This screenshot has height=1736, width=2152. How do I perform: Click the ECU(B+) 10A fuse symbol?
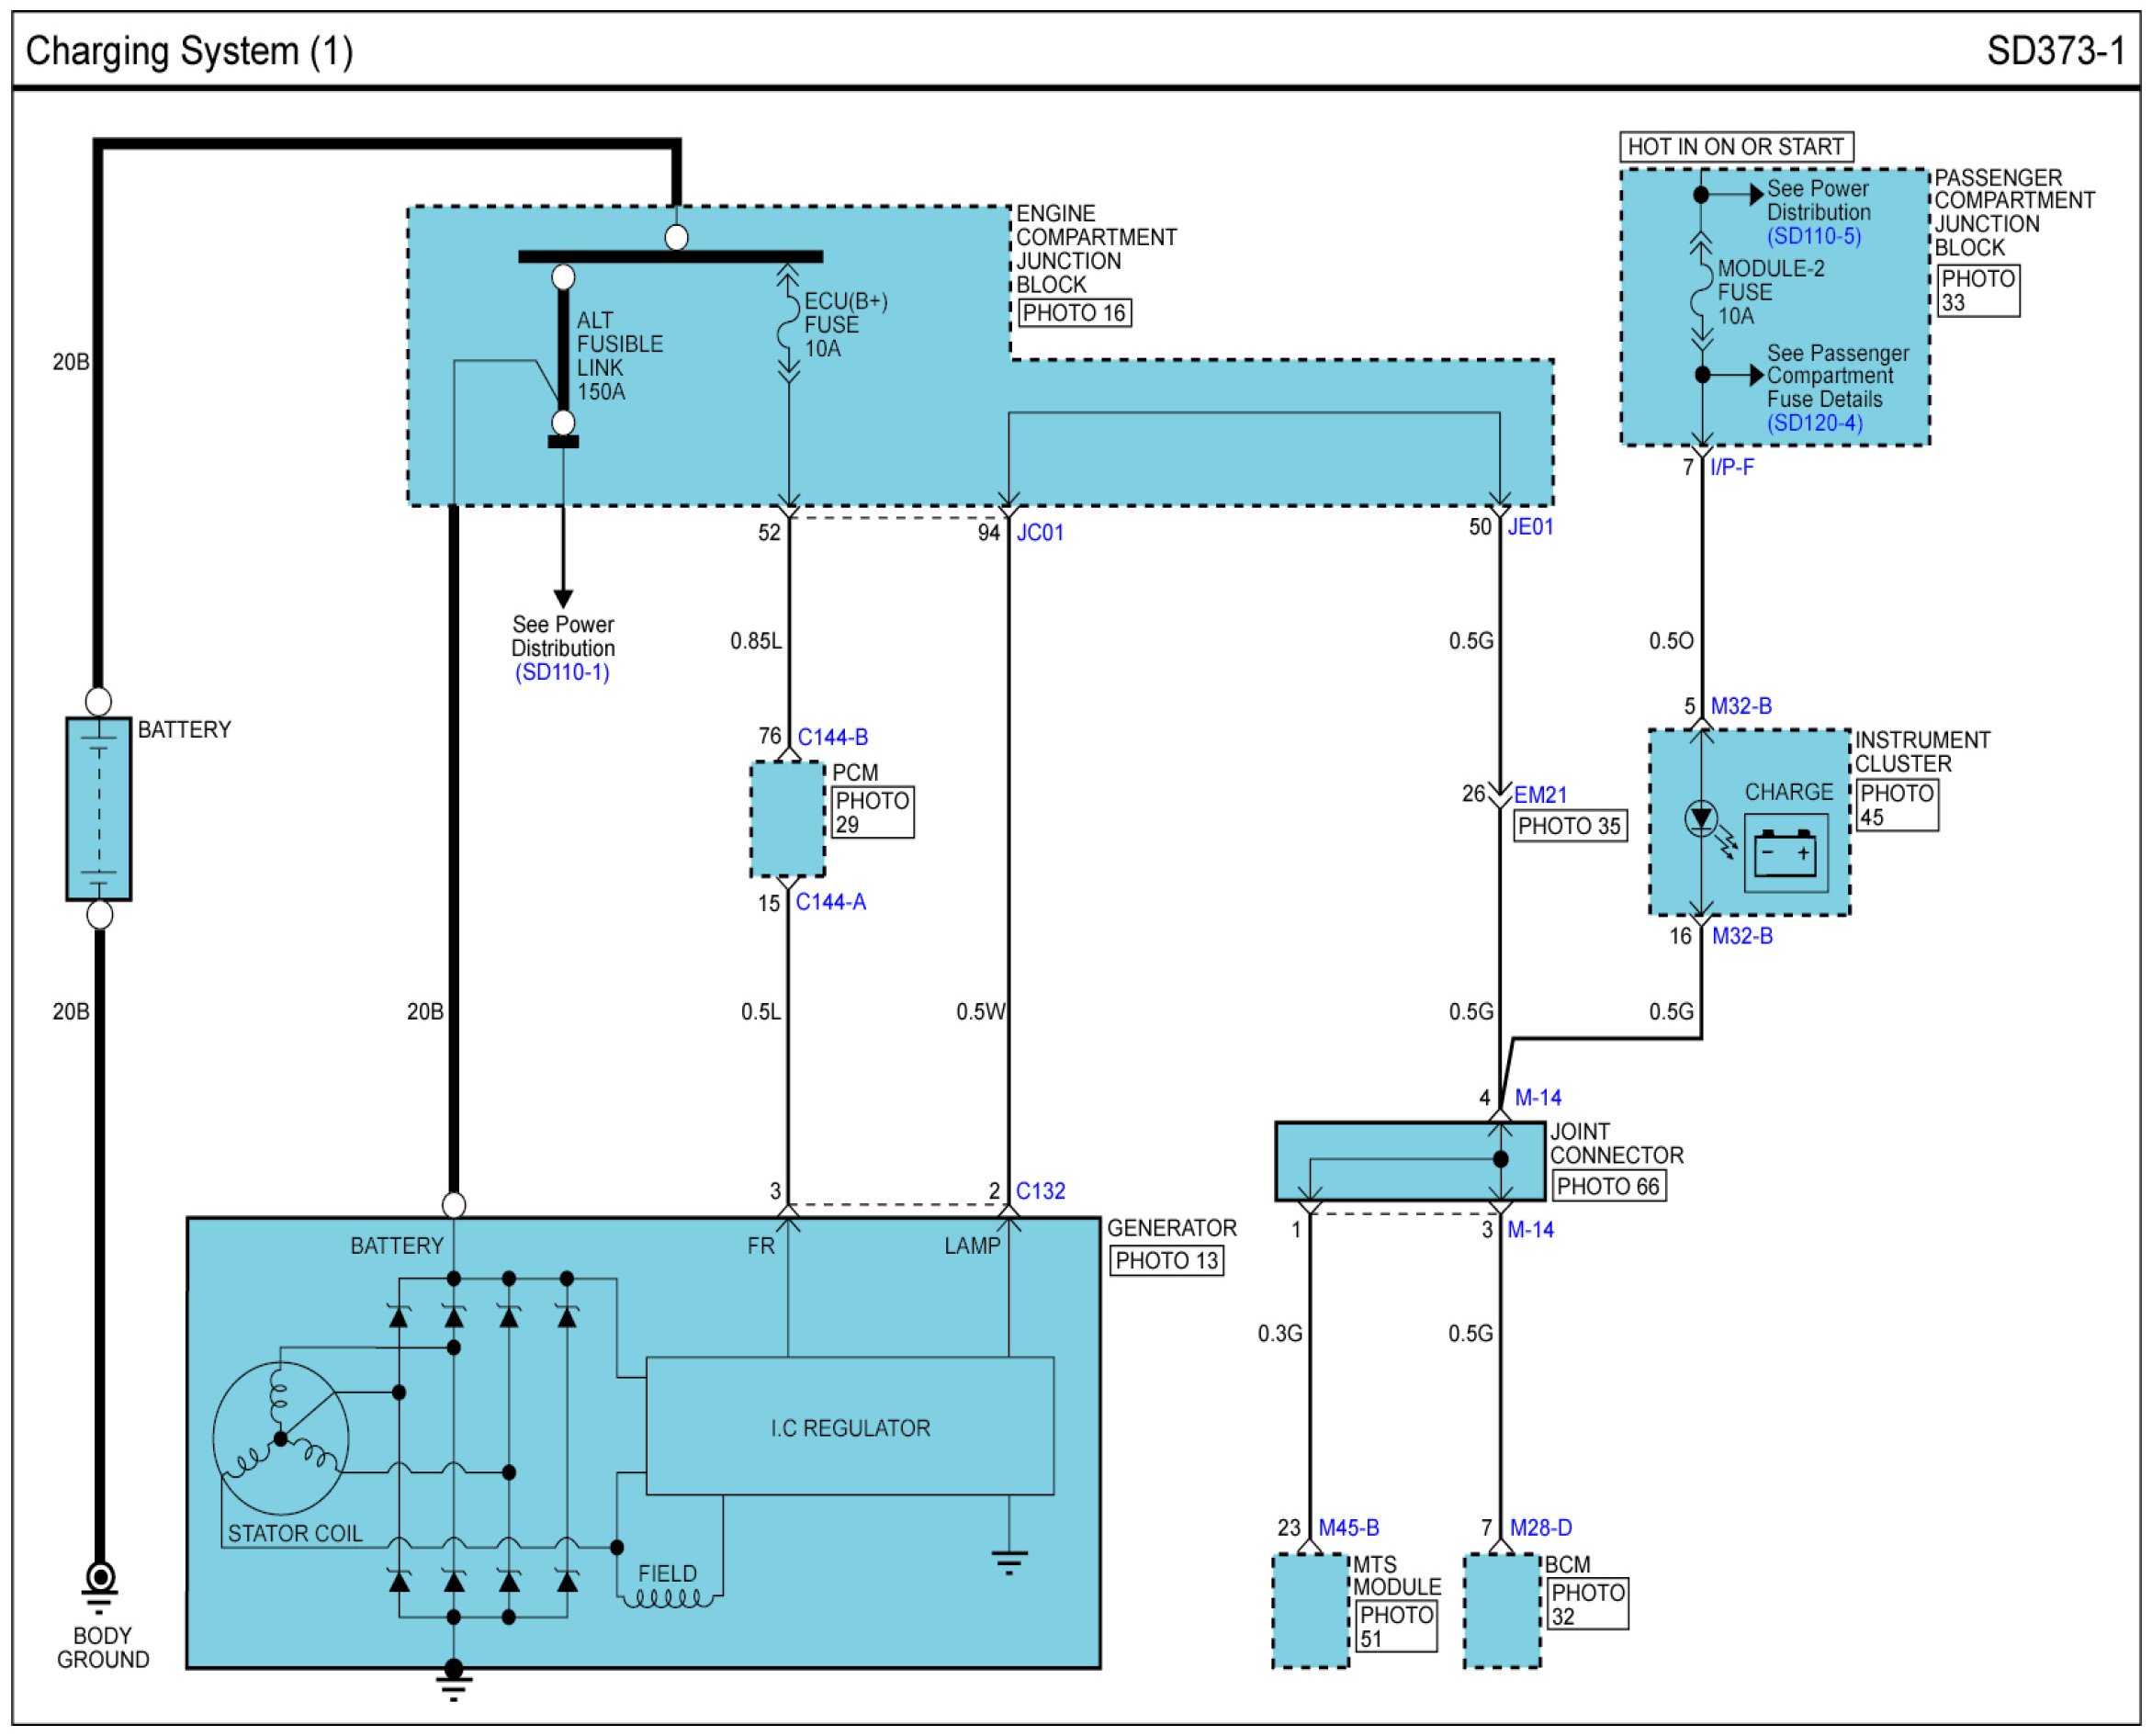click(789, 325)
